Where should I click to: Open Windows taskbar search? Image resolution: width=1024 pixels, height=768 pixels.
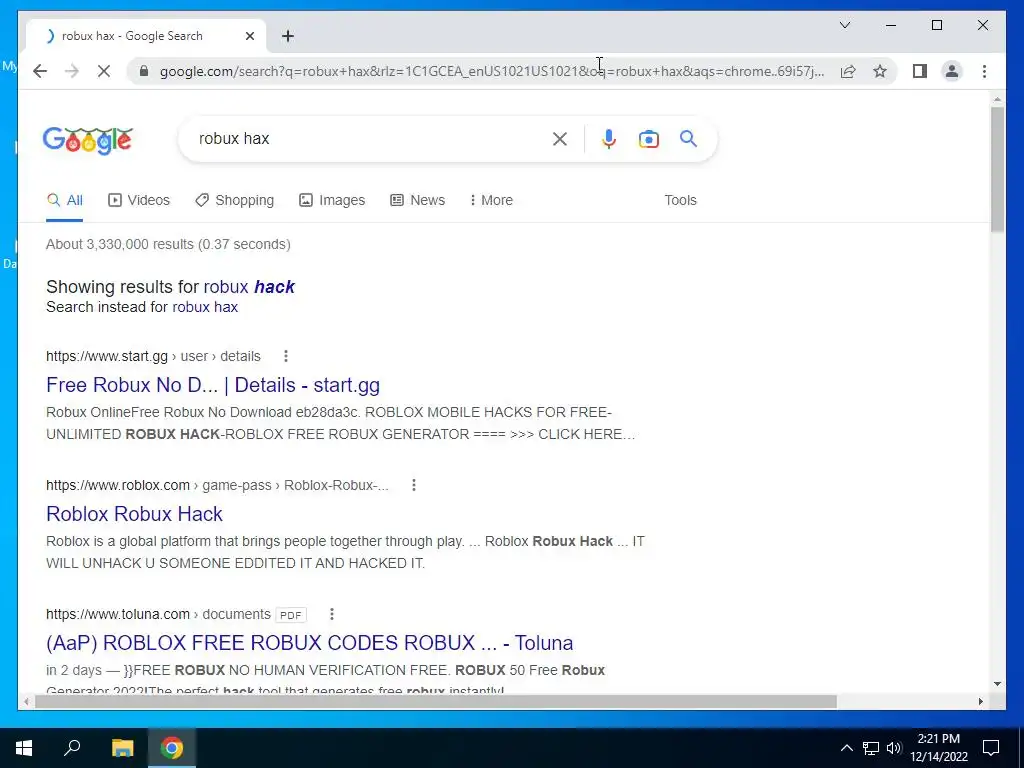click(x=72, y=748)
